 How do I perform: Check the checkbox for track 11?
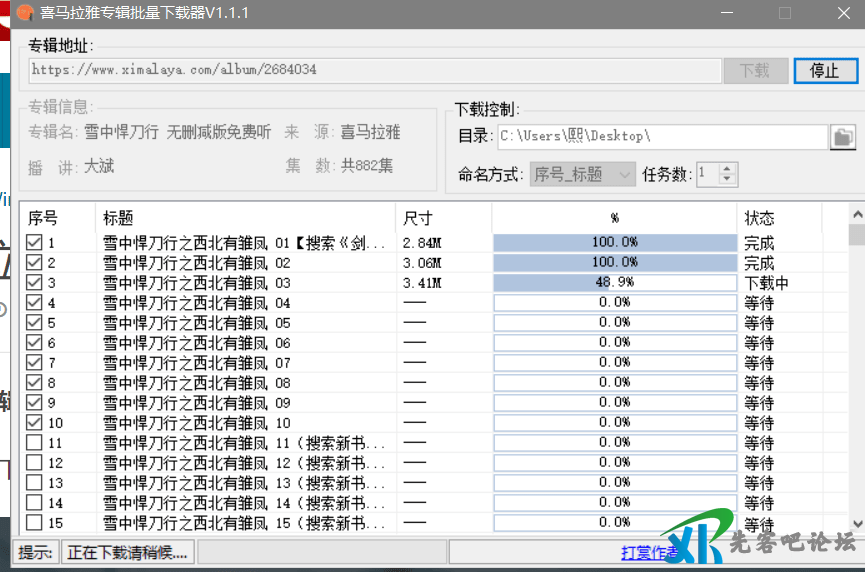34,443
